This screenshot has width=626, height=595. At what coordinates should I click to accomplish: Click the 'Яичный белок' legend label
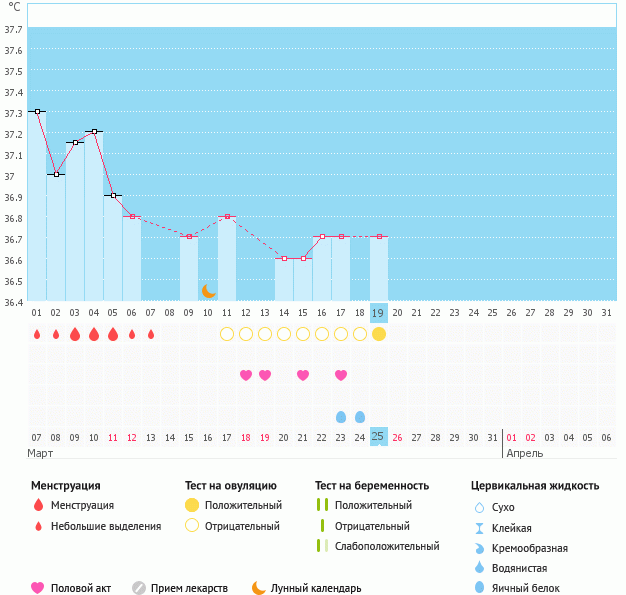526,588
